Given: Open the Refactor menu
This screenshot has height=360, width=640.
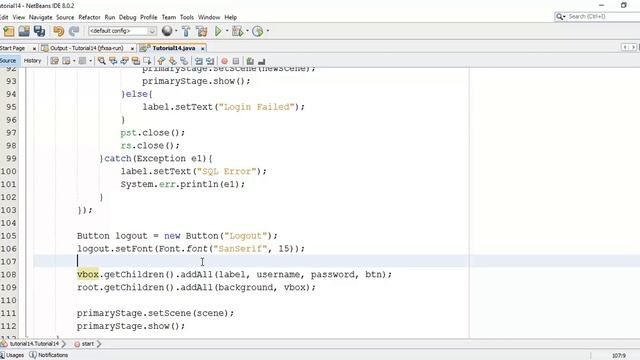Looking at the screenshot, I should (x=89, y=17).
